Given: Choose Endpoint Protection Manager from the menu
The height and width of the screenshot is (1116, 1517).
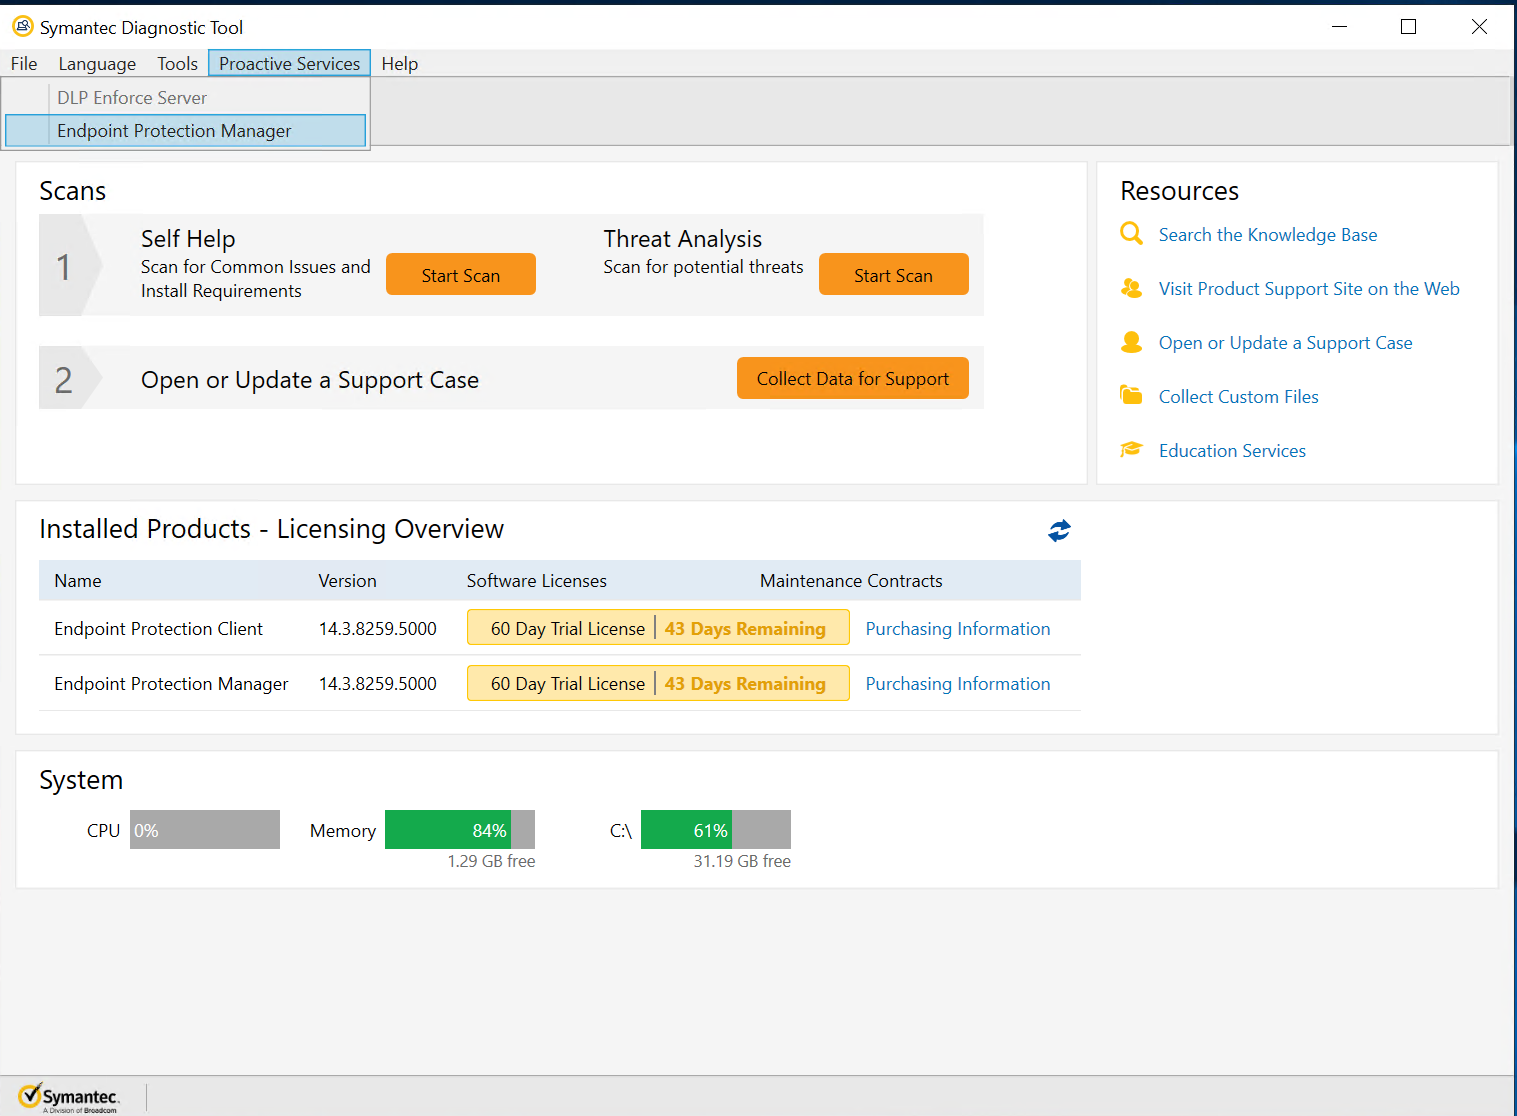Looking at the screenshot, I should [x=186, y=131].
